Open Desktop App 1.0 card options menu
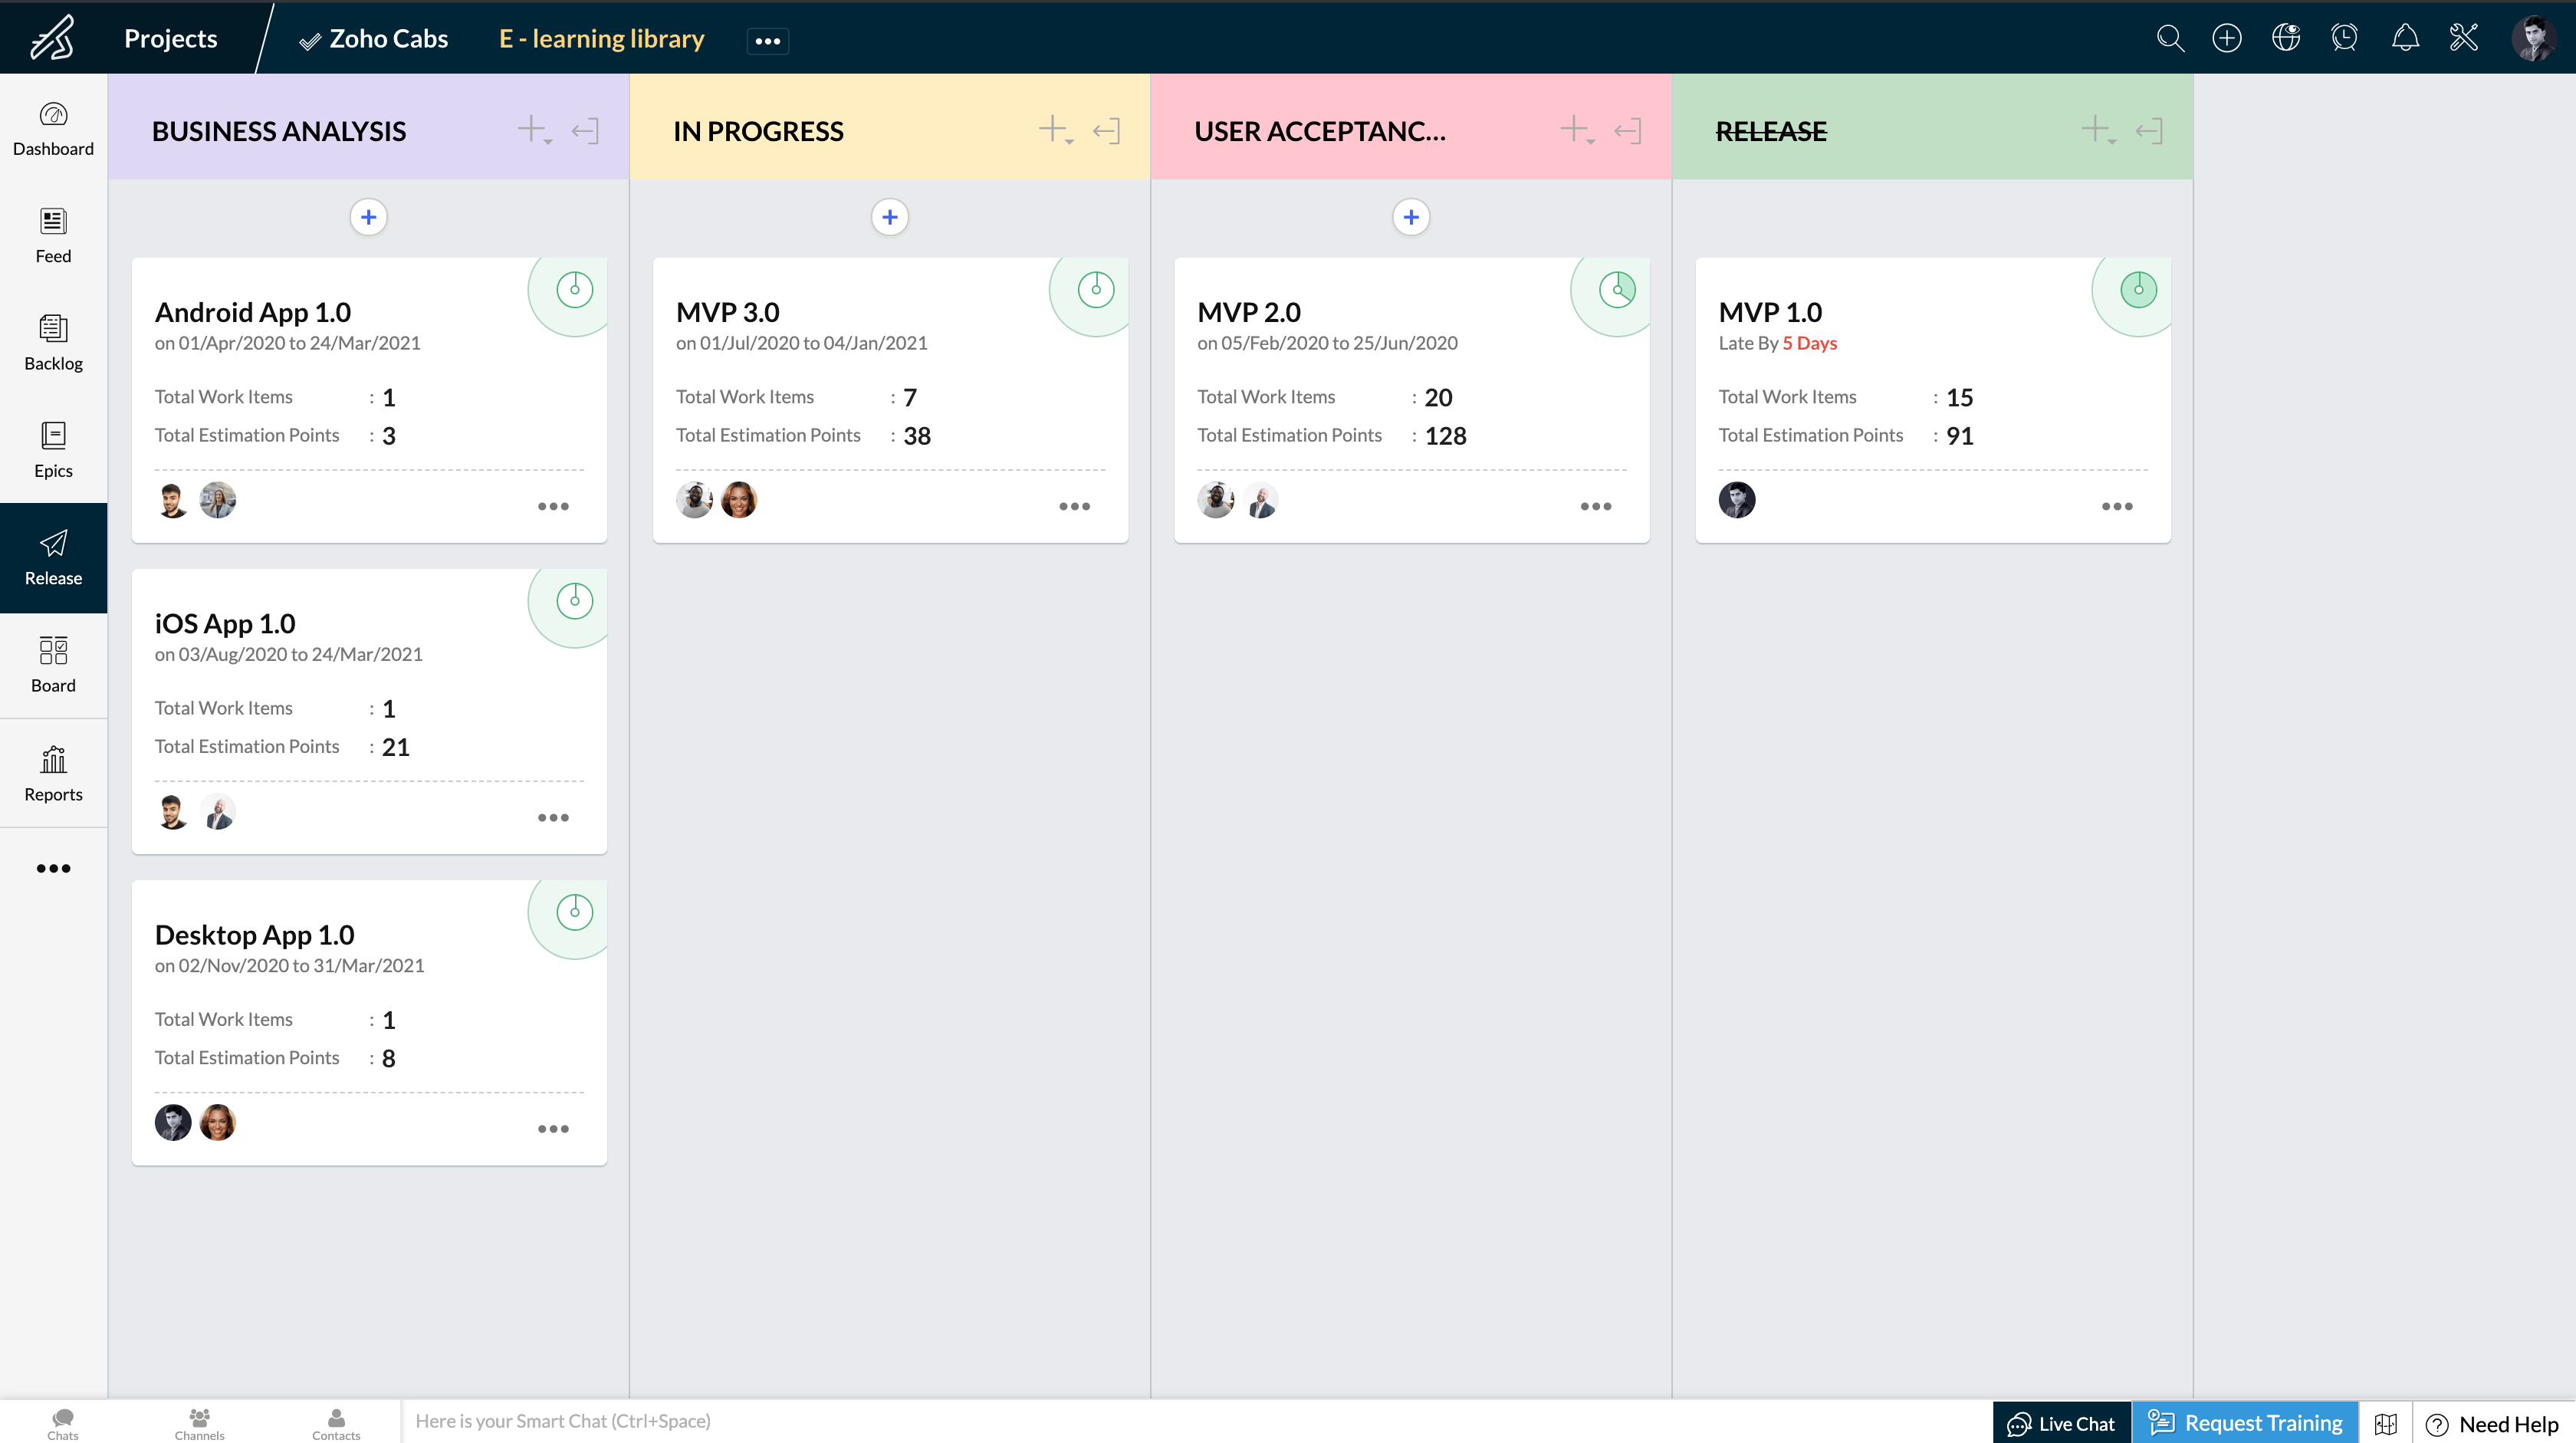The image size is (2576, 1443). [553, 1128]
